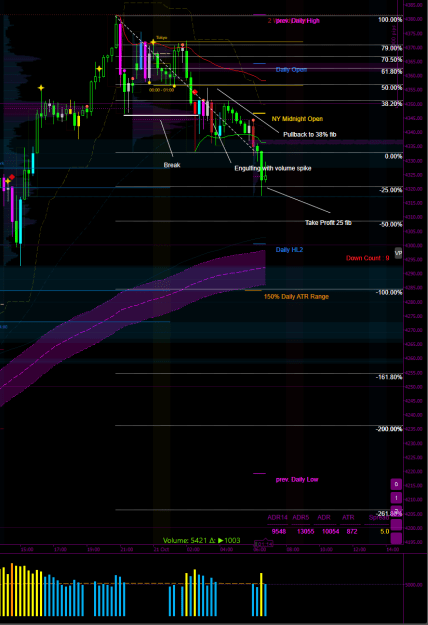Select the 0.00% Fibonacci level label
The height and width of the screenshot is (625, 428).
(393, 156)
